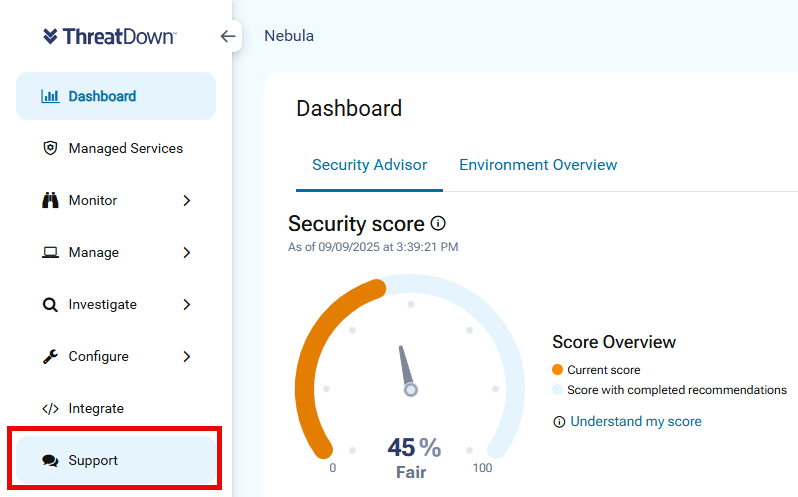Click the Dashboard page heading

pyautogui.click(x=349, y=108)
